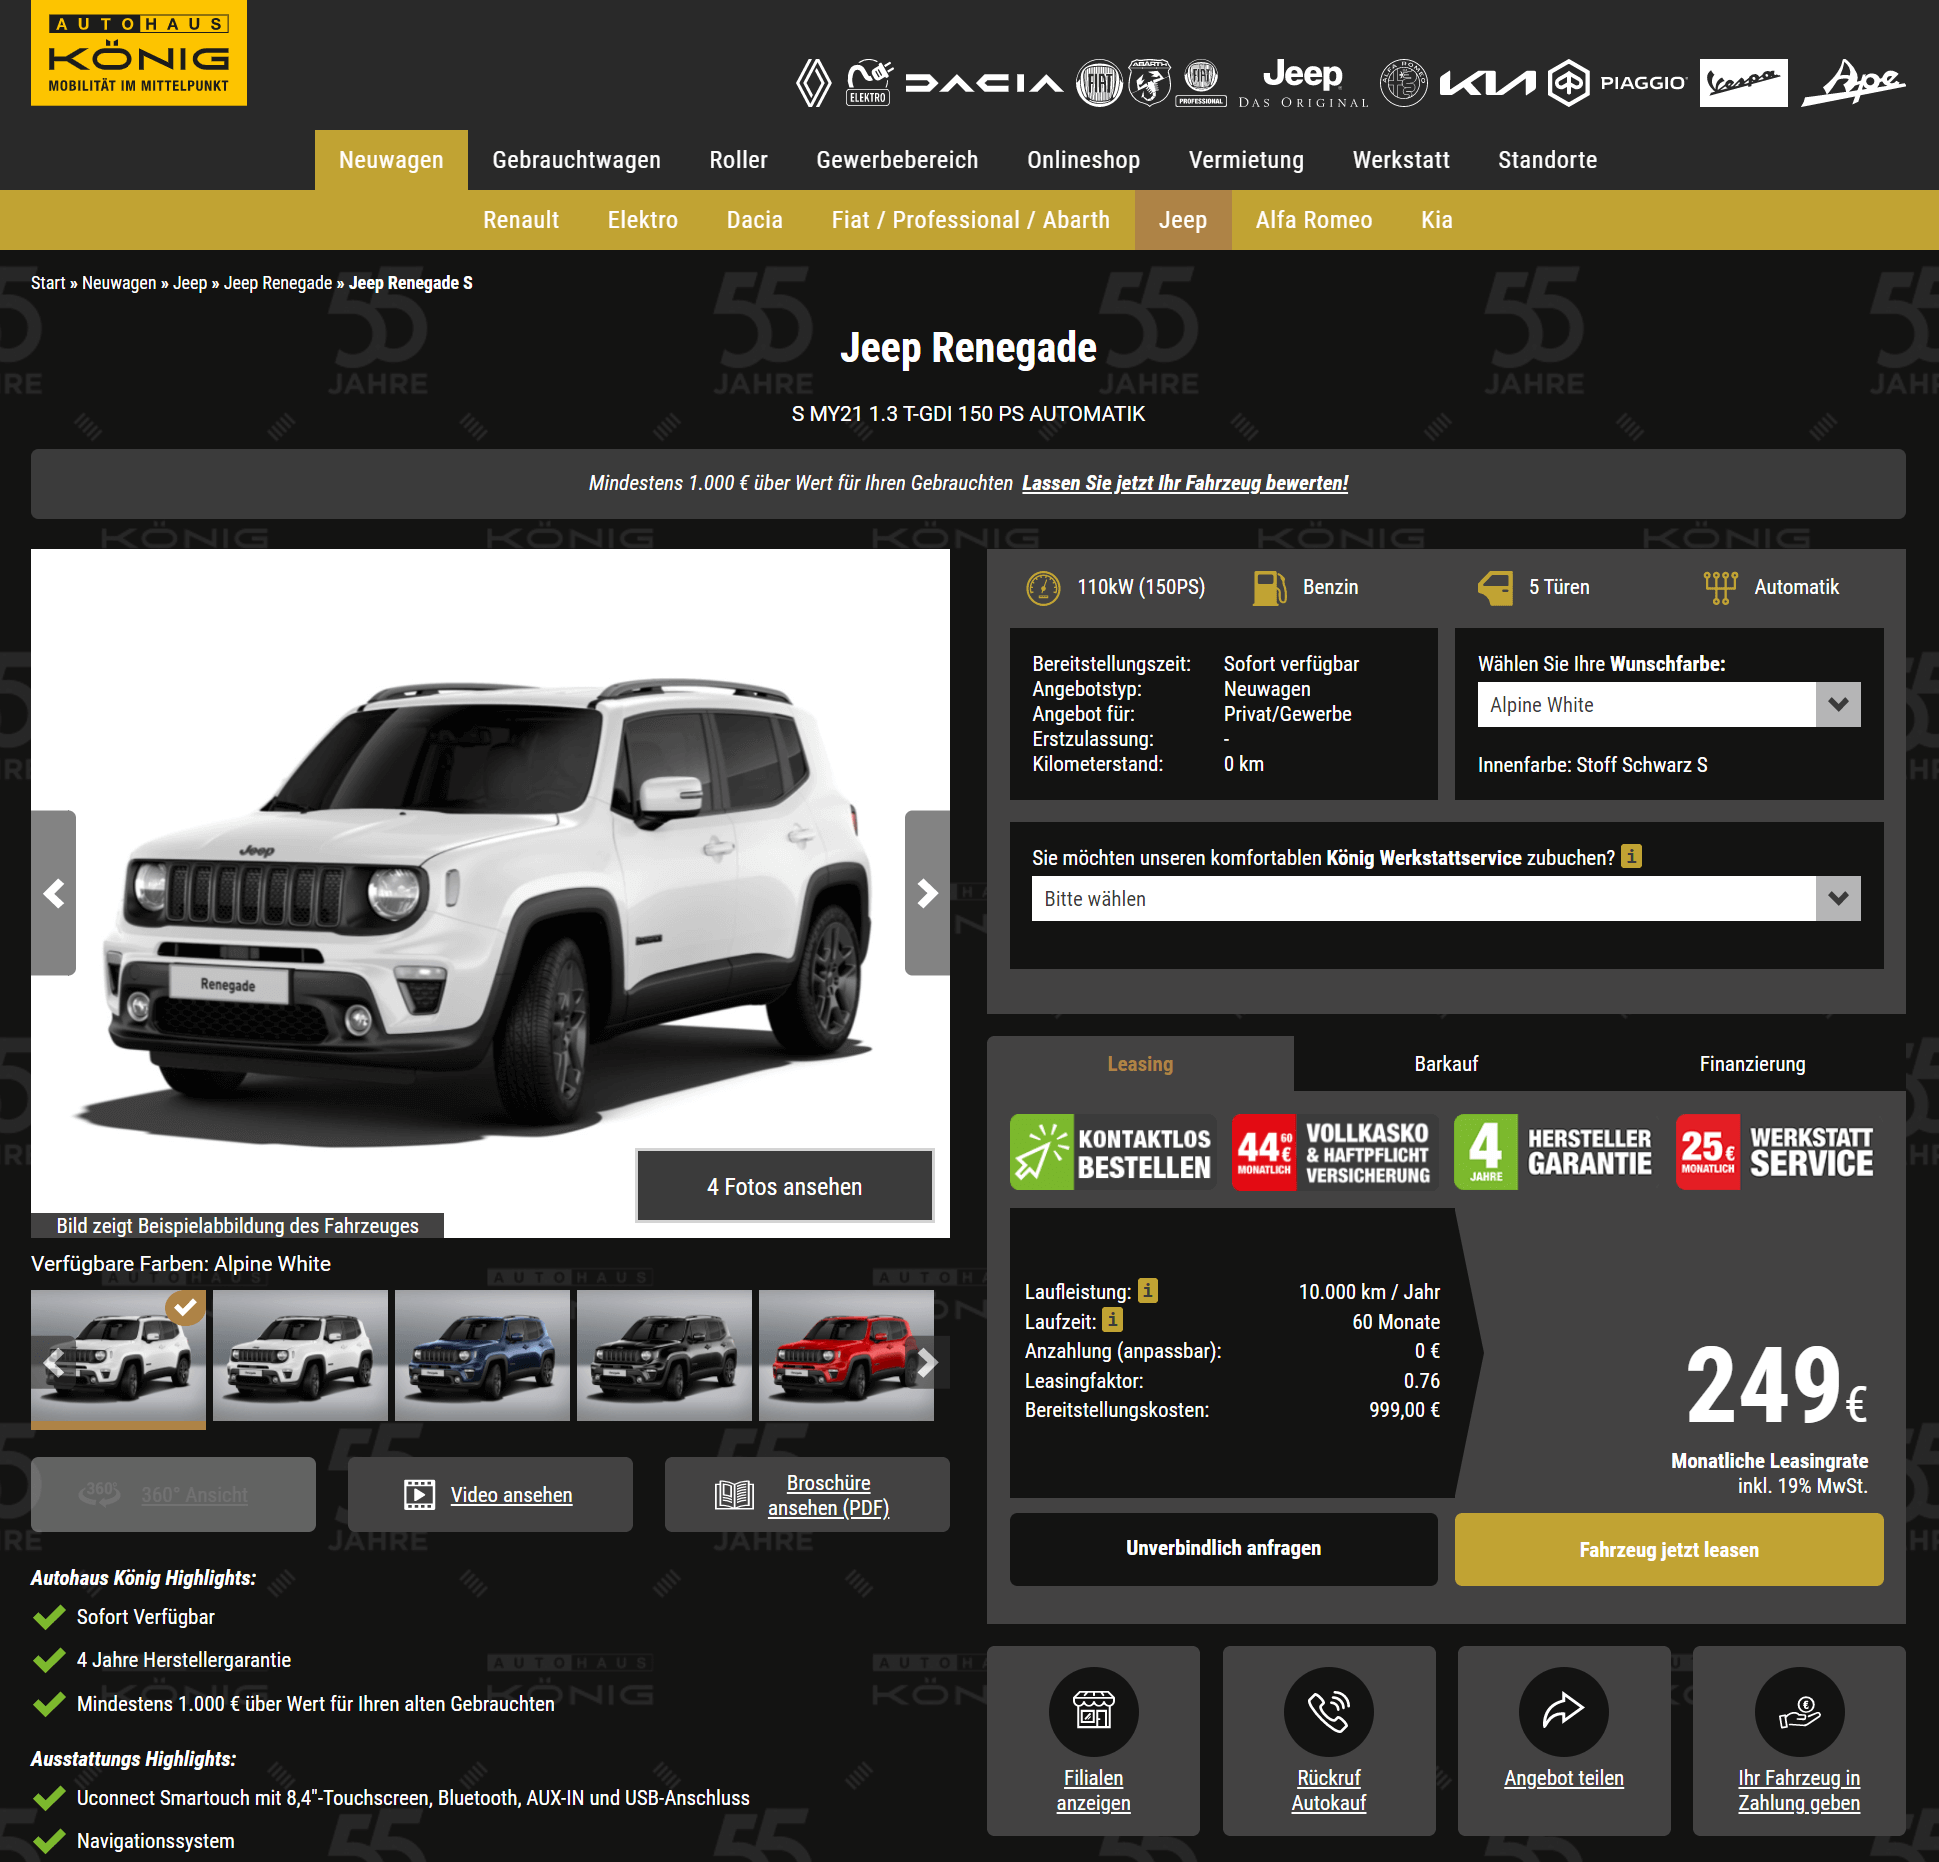Image resolution: width=1939 pixels, height=1862 pixels.
Task: Click the Elektro plug logo
Action: (869, 82)
